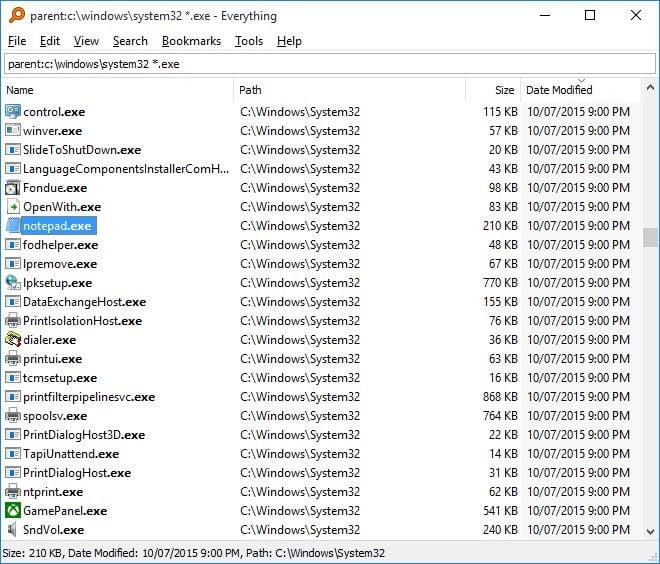
Task: Click the printfilterpipelinesvc.exe file icon
Action: pos(13,396)
